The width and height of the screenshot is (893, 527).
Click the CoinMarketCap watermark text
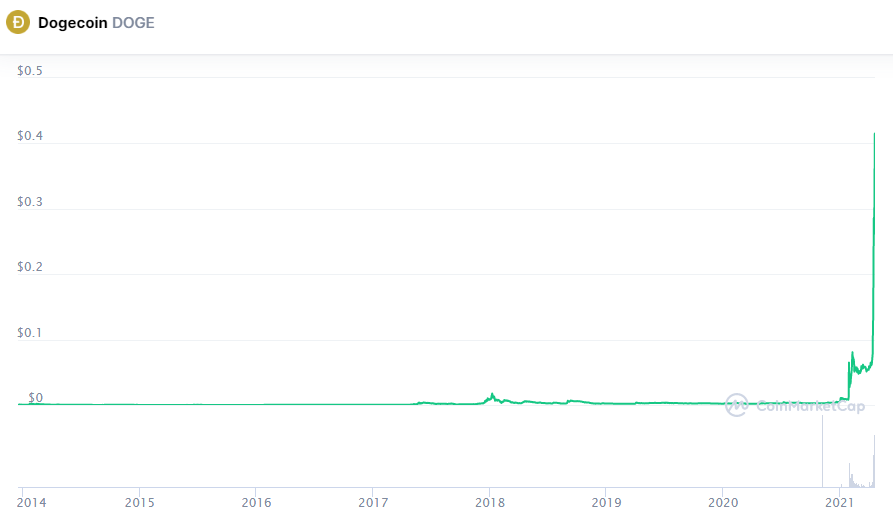coord(810,406)
